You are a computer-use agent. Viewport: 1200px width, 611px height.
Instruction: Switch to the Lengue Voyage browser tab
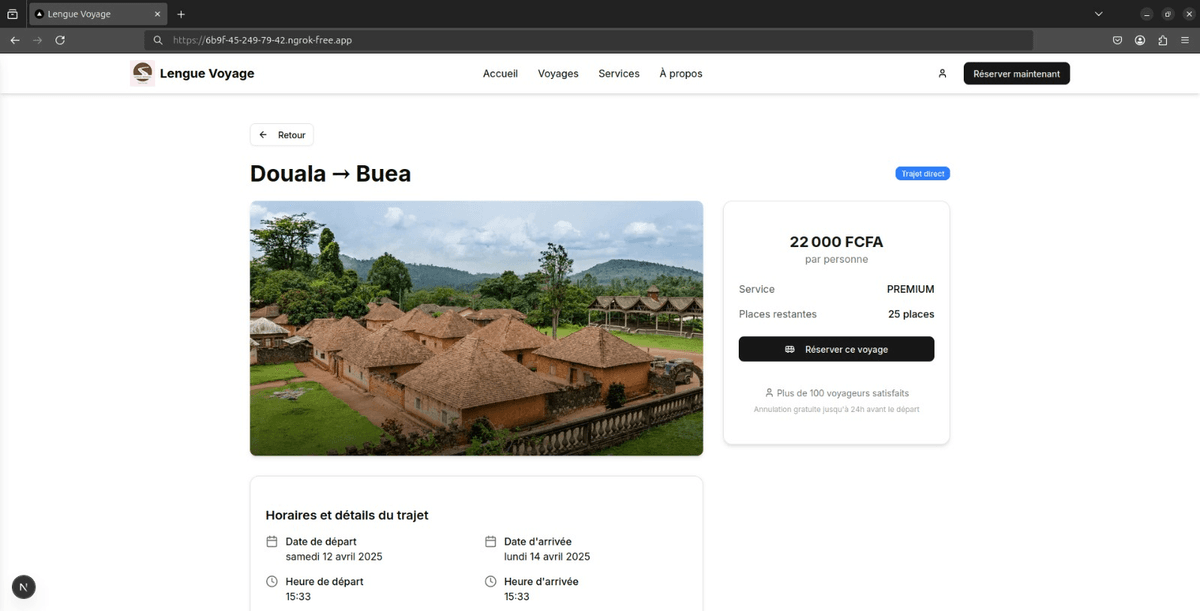pos(90,14)
